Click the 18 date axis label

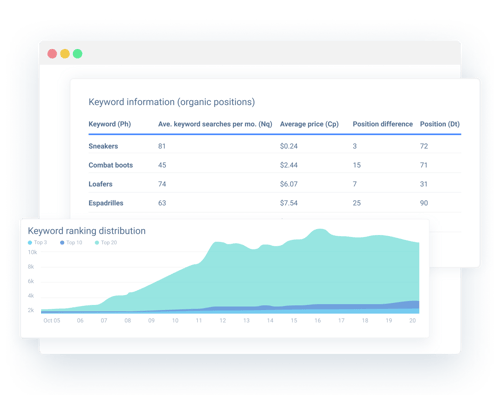click(365, 320)
